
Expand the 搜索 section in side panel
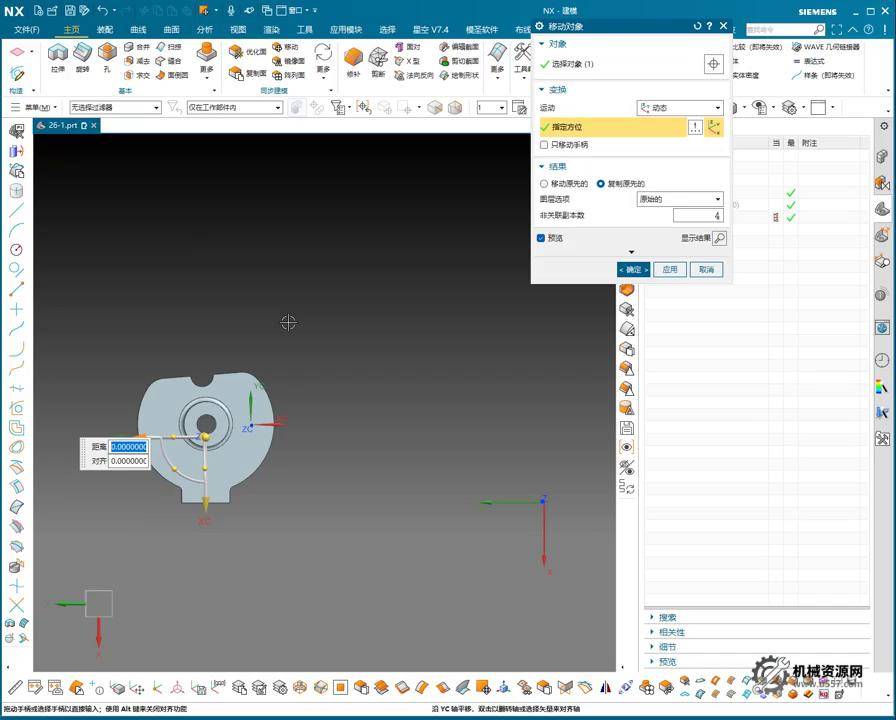667,618
